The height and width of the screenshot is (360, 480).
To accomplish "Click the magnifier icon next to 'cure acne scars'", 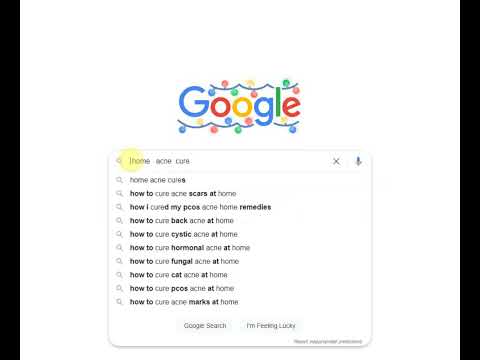I will click(119, 193).
